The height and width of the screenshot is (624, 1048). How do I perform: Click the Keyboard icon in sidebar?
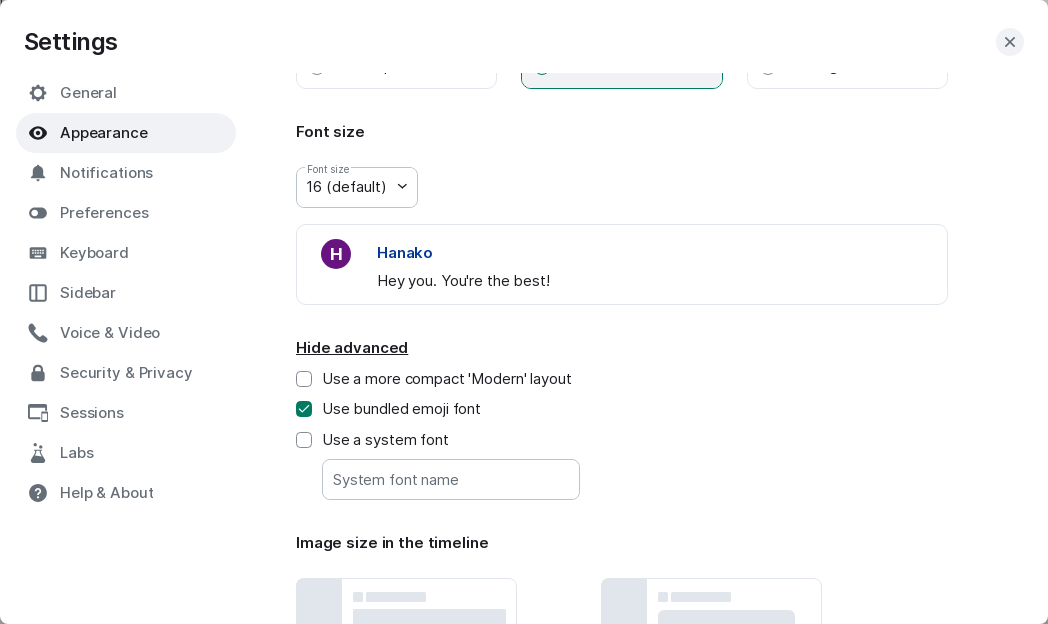click(x=38, y=253)
